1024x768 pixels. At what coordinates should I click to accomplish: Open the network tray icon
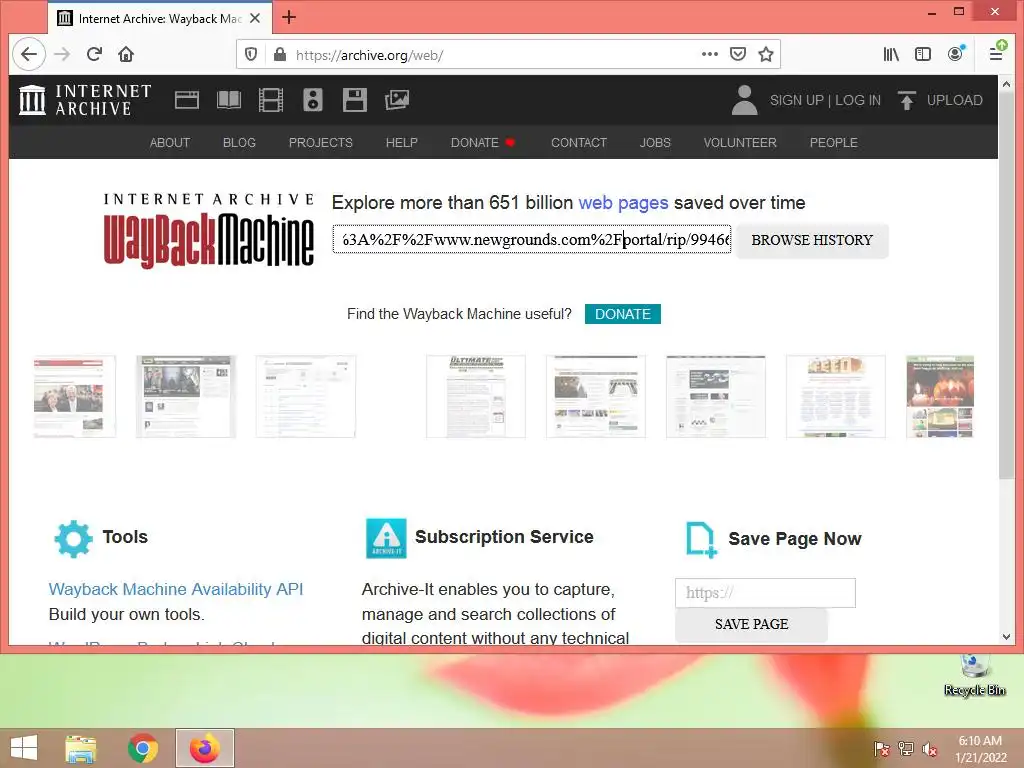(906, 749)
